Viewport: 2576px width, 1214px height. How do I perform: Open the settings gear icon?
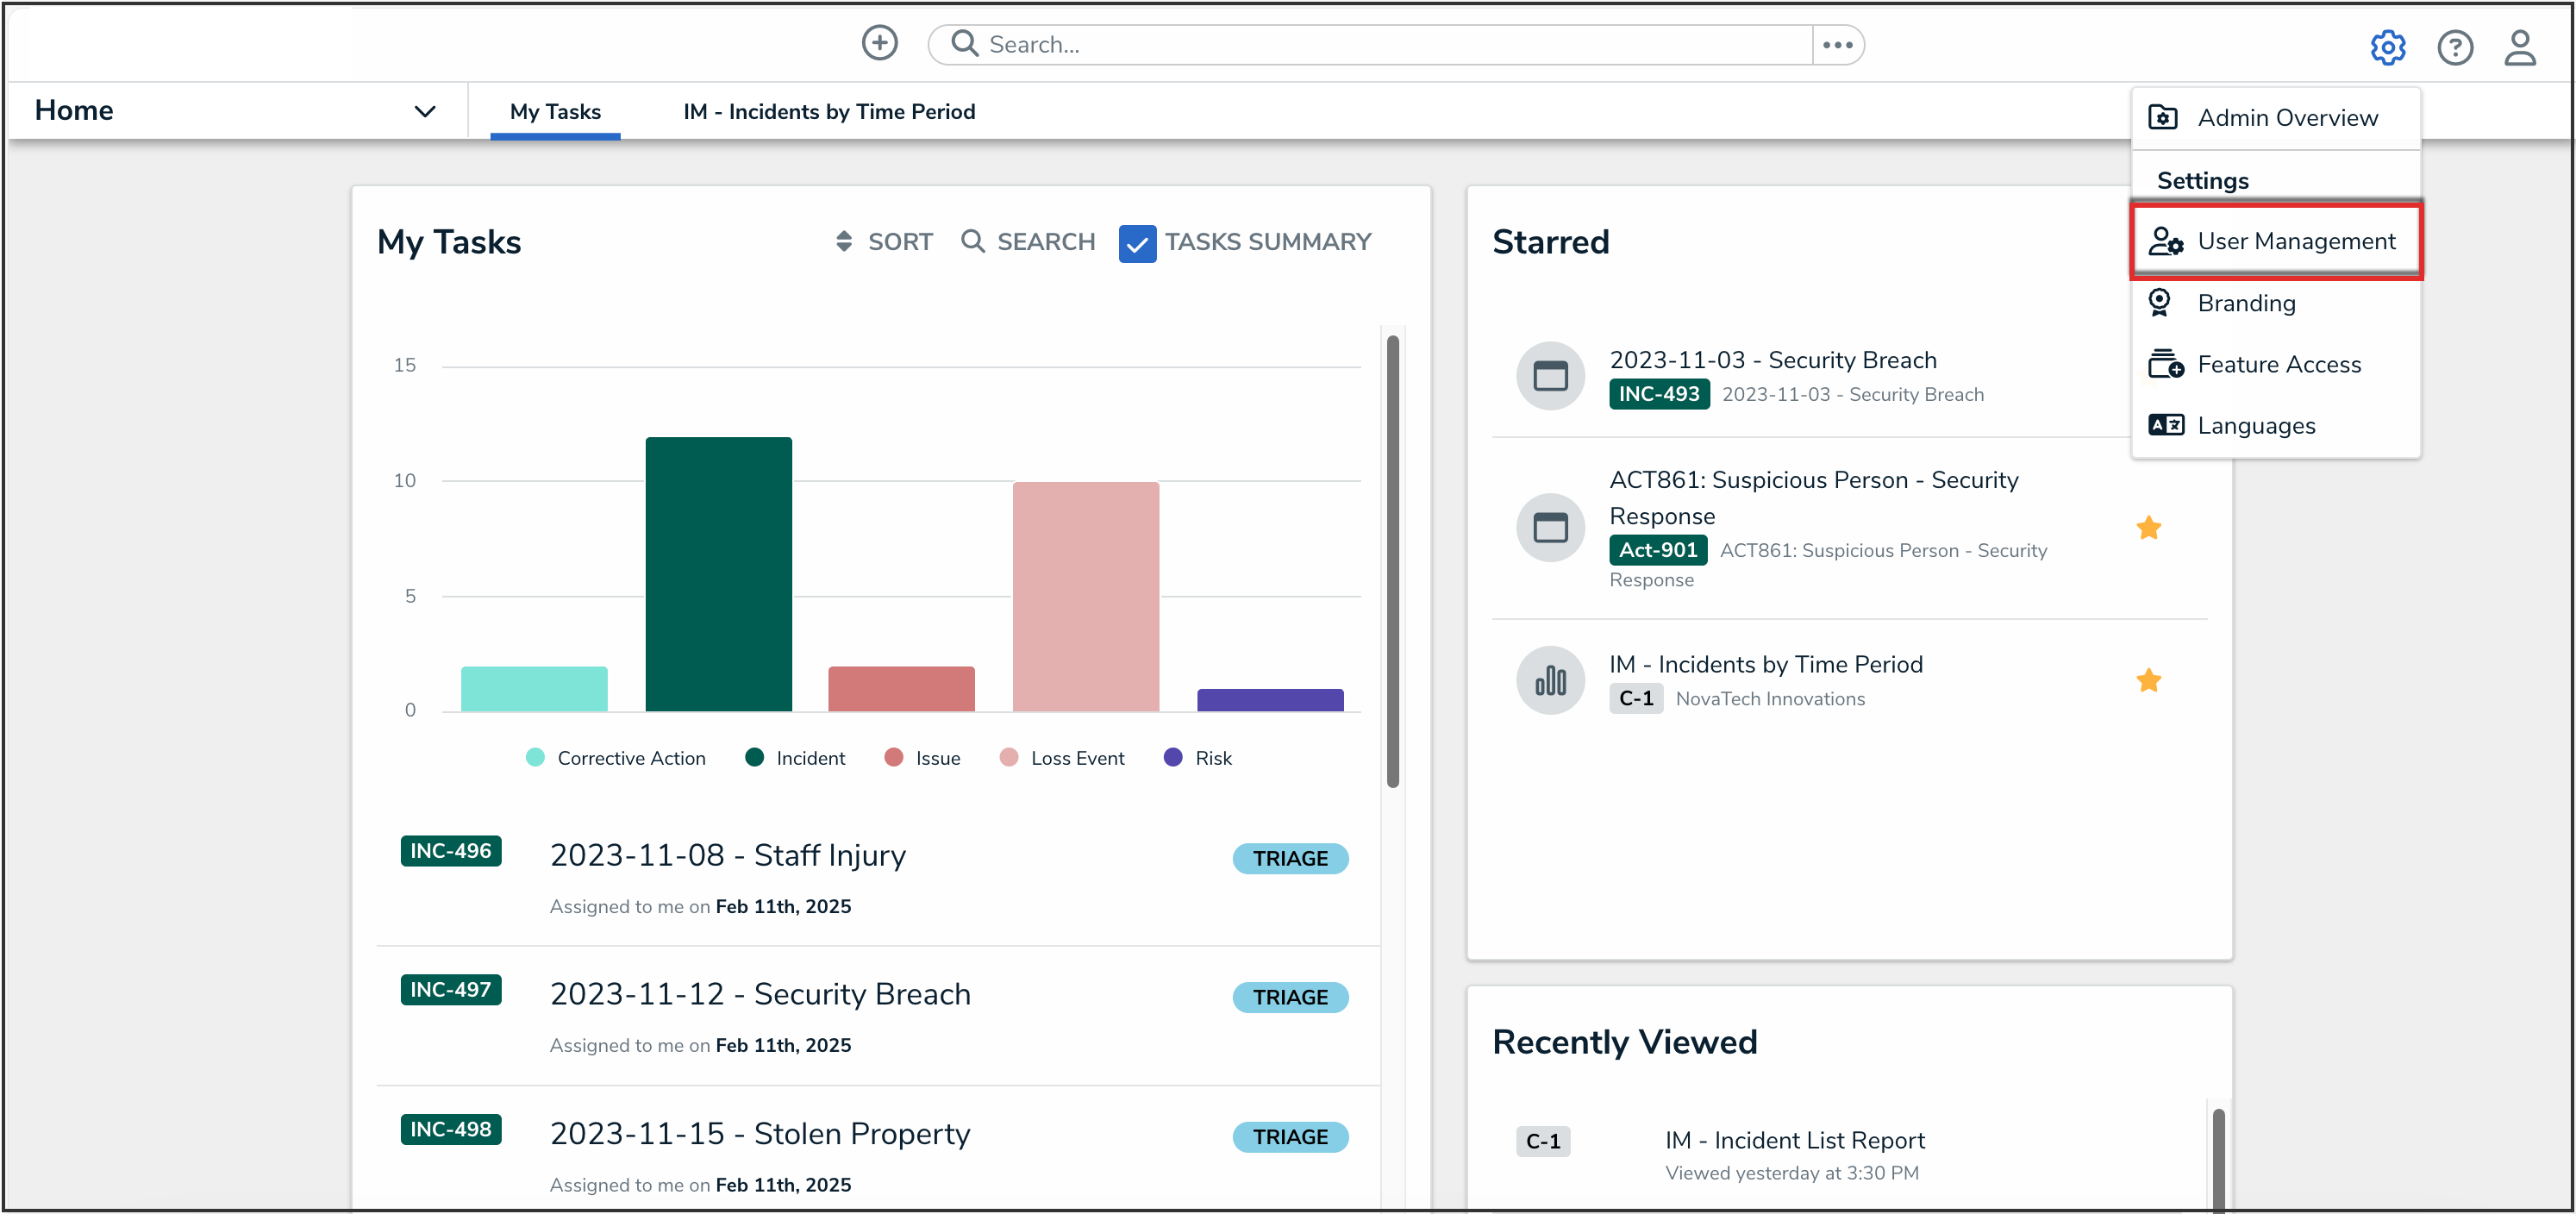click(2387, 47)
